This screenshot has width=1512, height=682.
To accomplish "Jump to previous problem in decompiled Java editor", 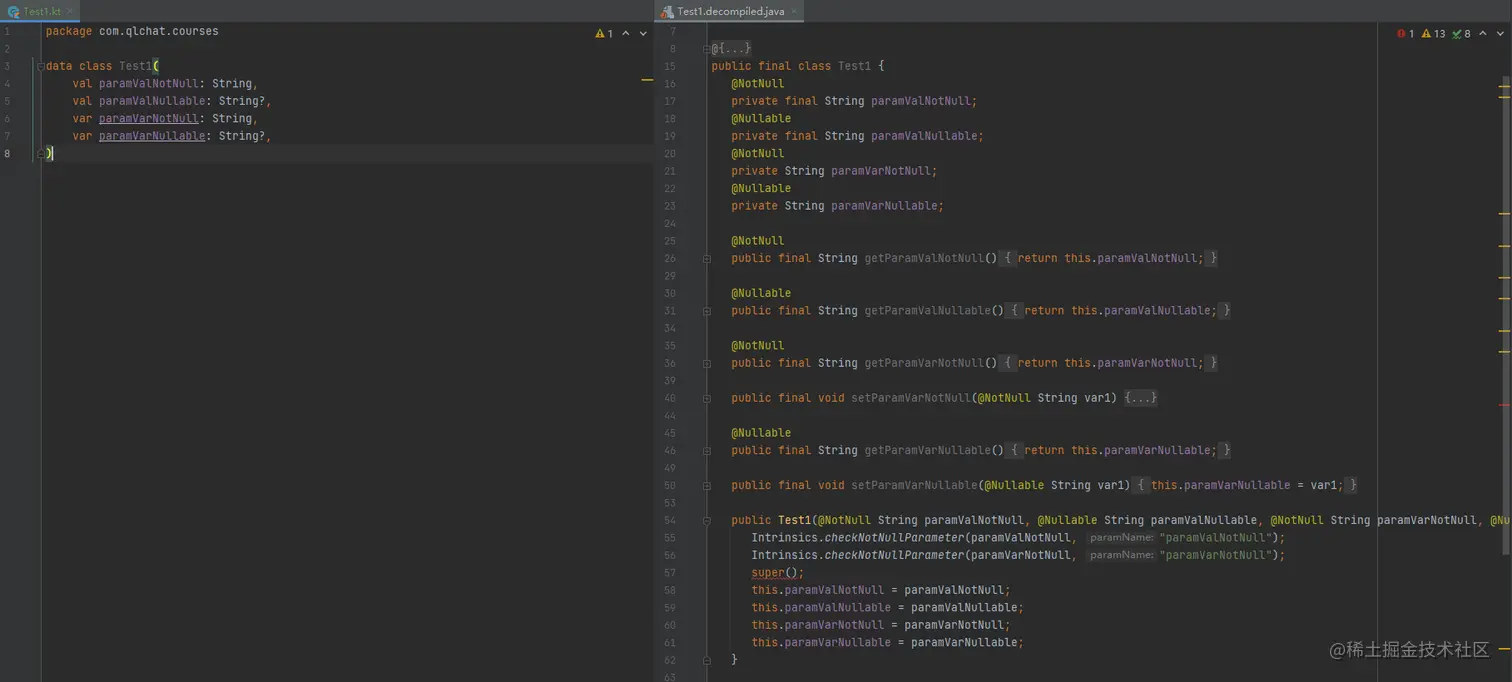I will pyautogui.click(x=1483, y=33).
